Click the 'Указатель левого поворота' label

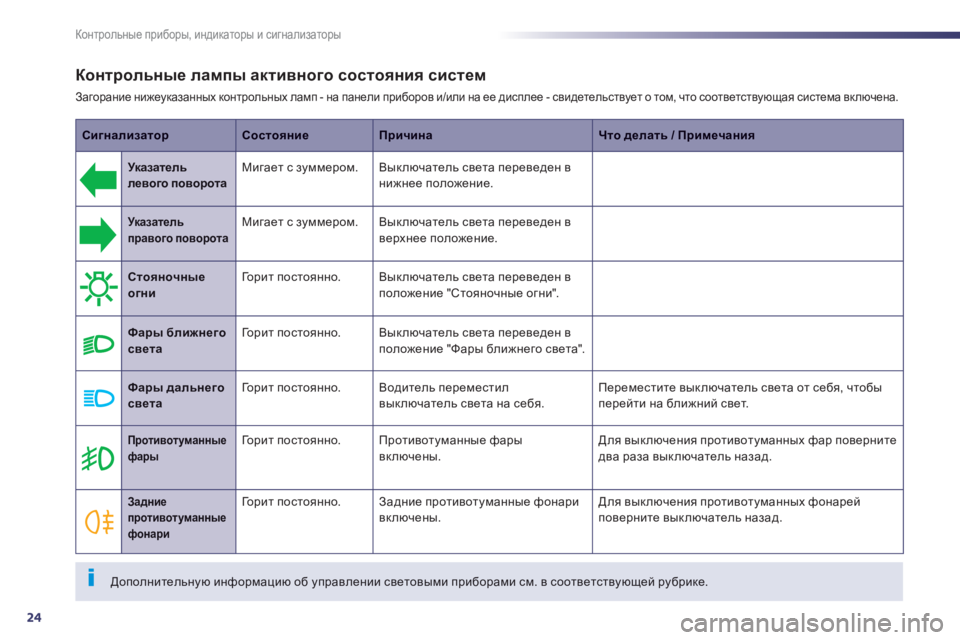click(x=176, y=177)
